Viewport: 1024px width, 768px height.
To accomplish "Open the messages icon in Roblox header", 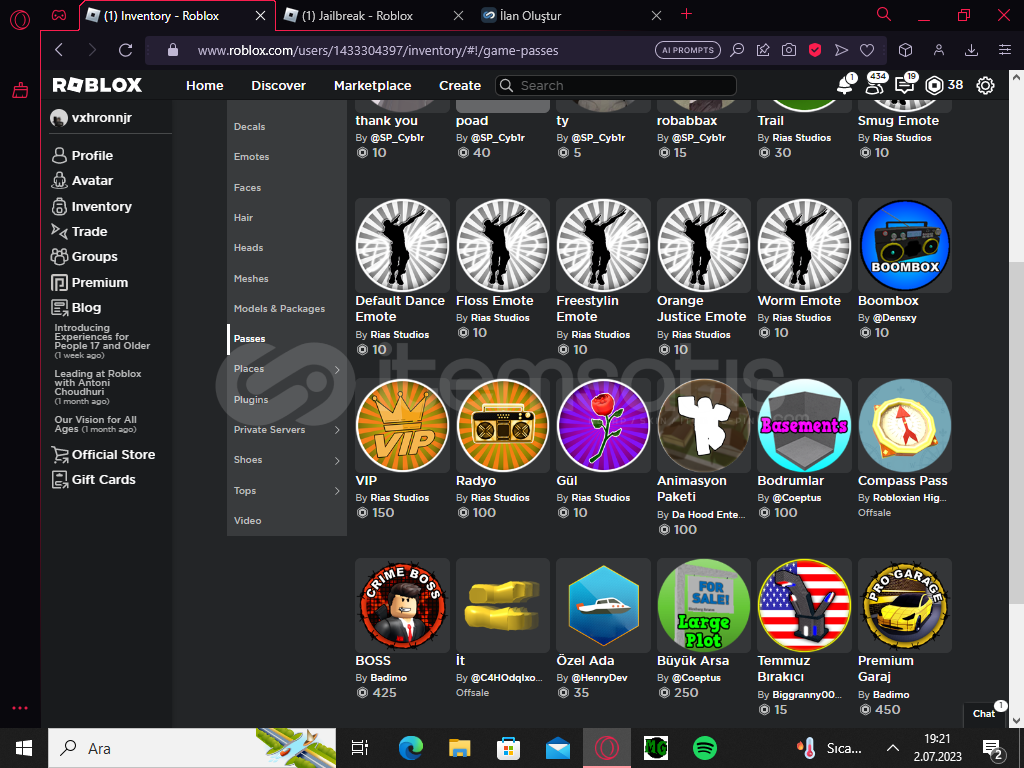I will (x=905, y=85).
